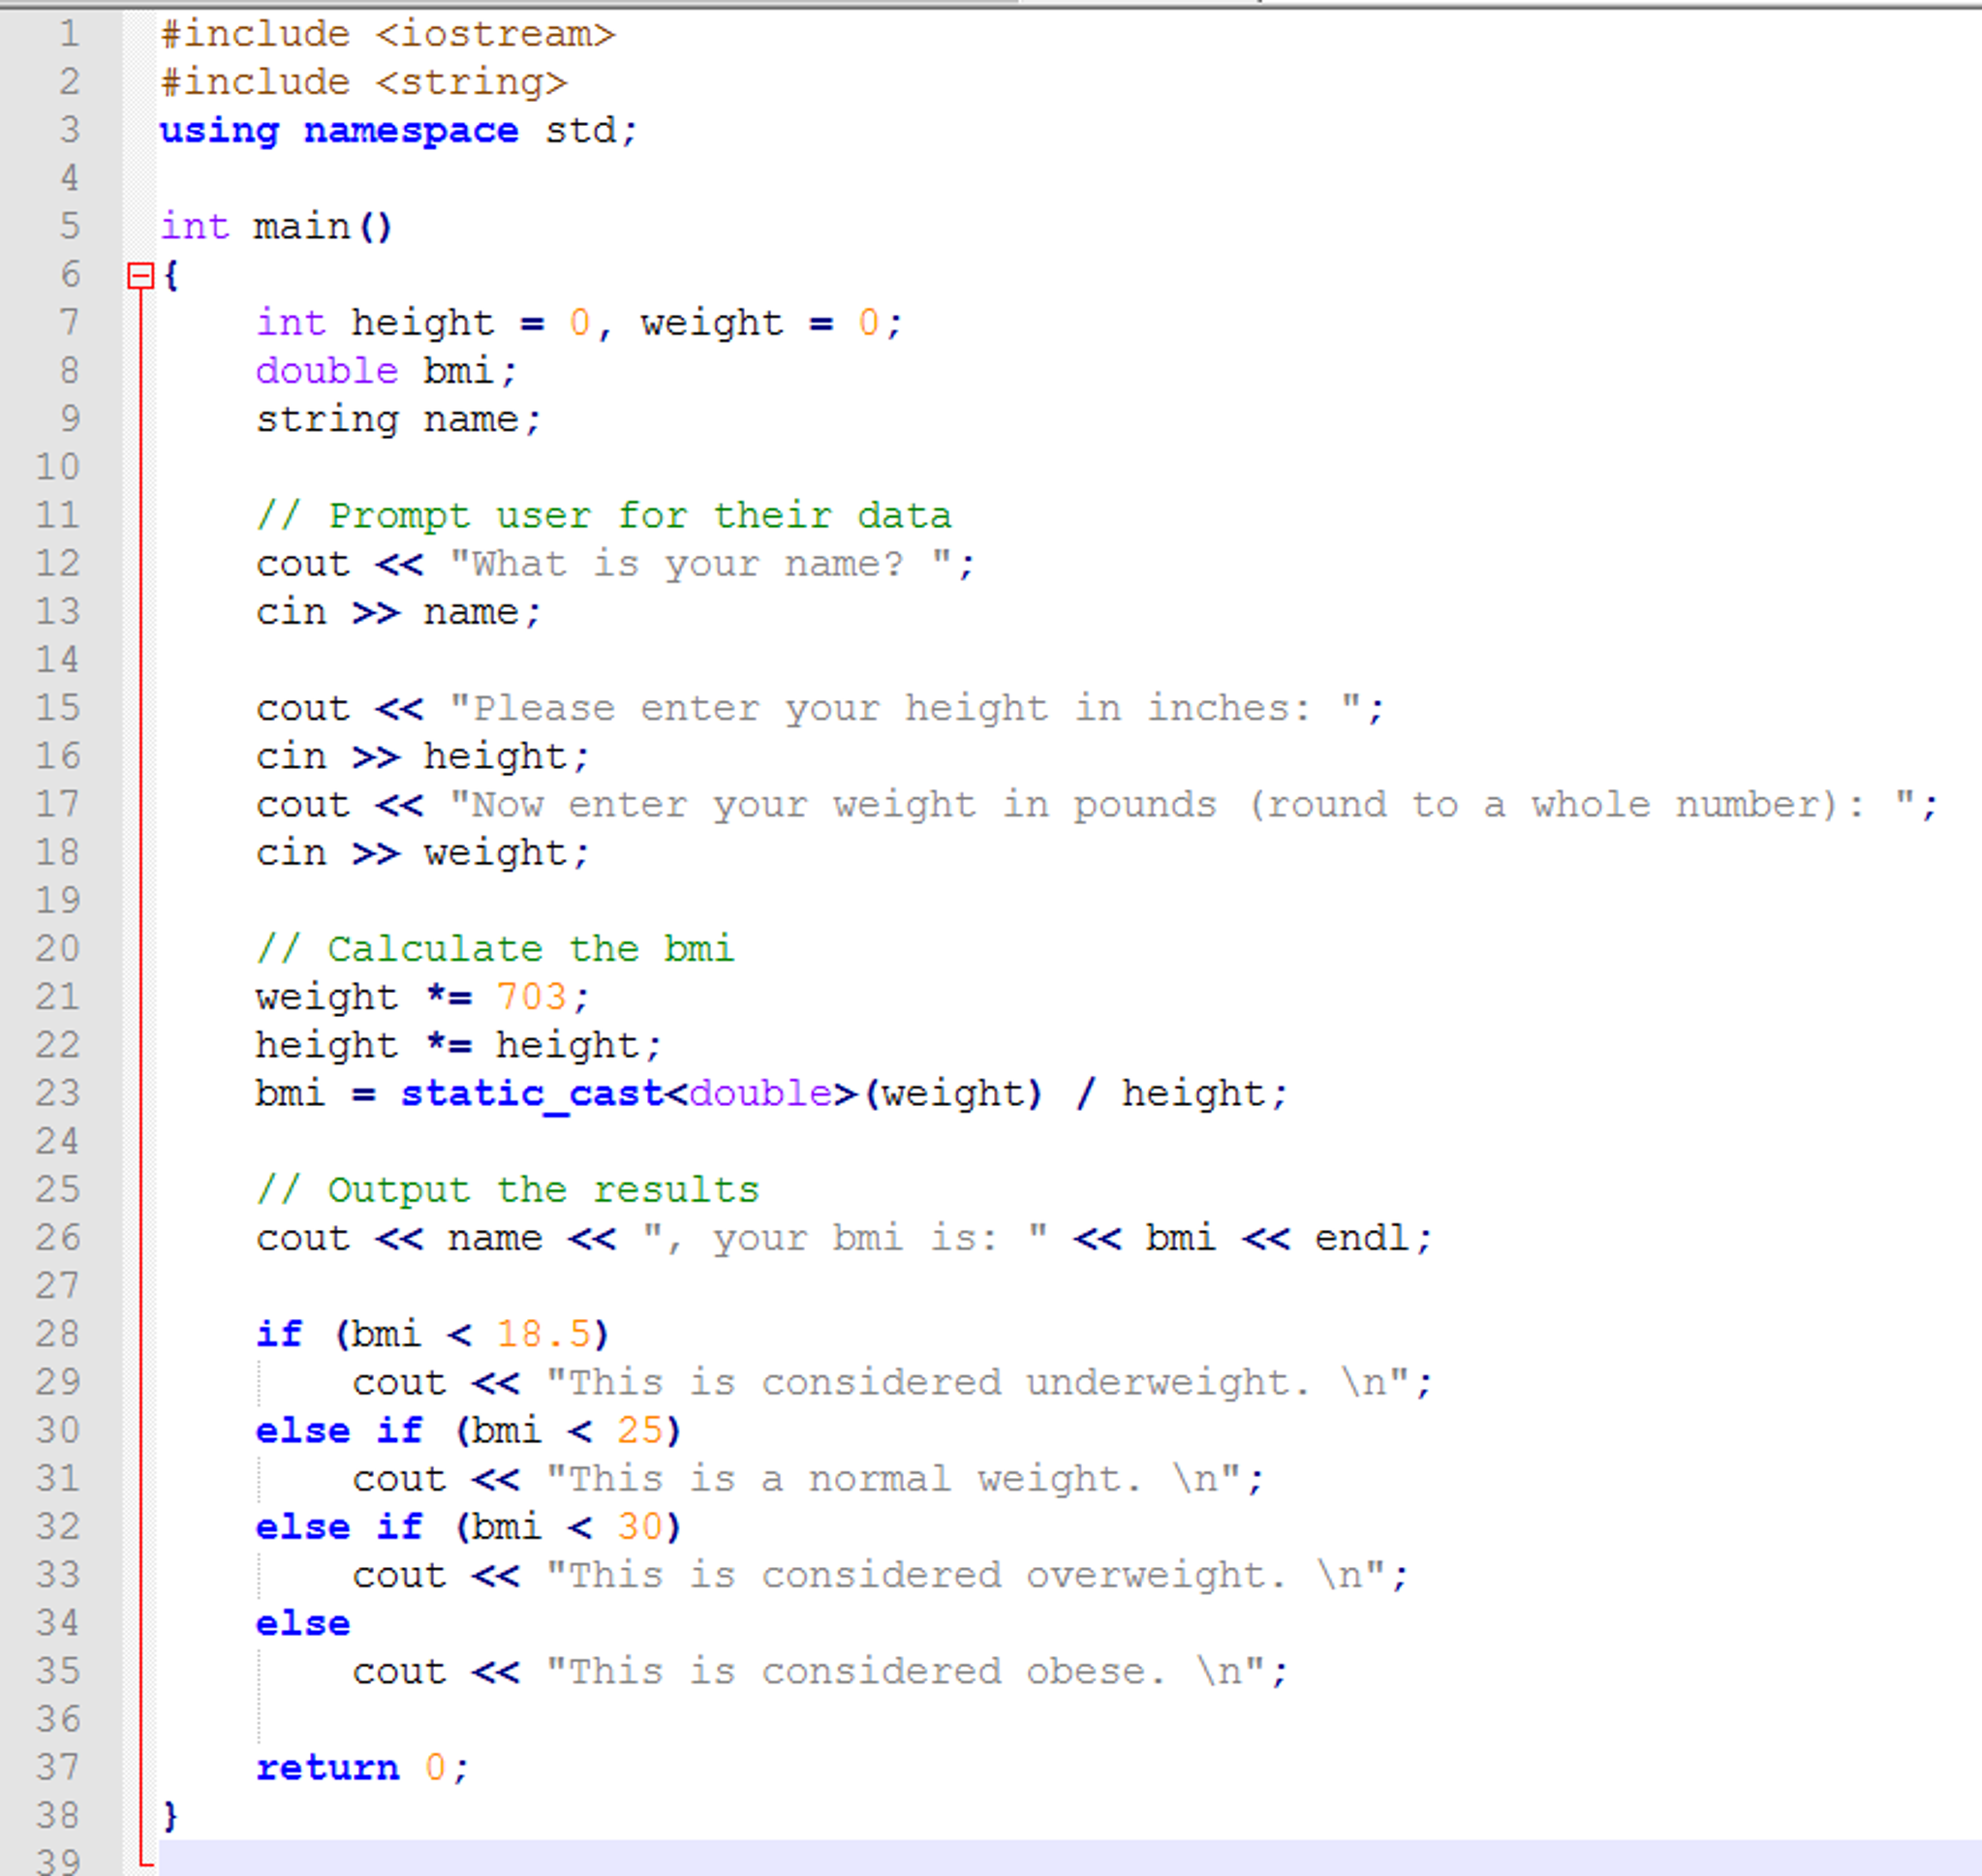
Task: Collapse the braces region starting at line 6
Action: pyautogui.click(x=140, y=276)
